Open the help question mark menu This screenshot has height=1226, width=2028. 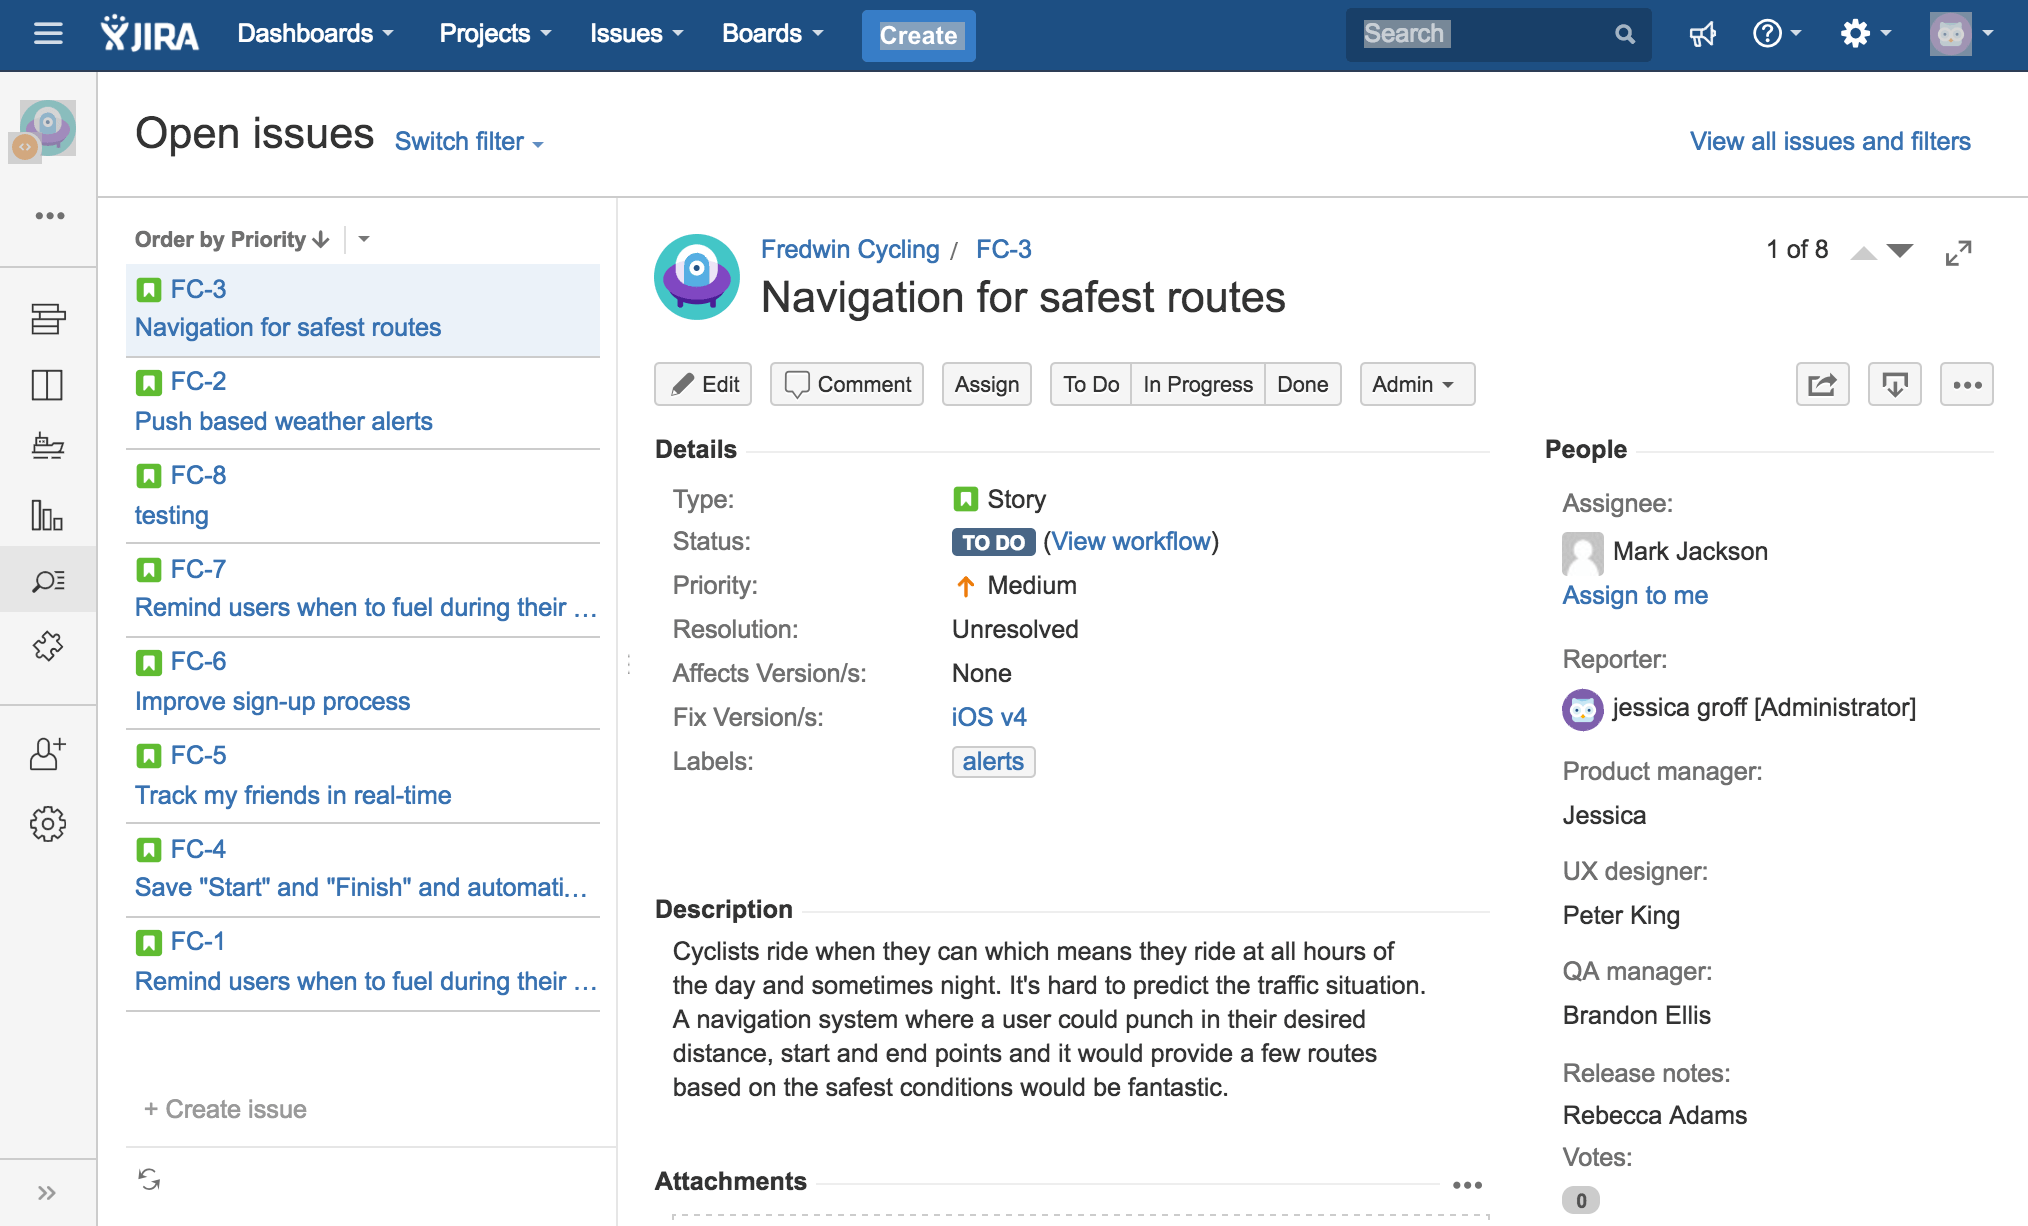(1777, 34)
